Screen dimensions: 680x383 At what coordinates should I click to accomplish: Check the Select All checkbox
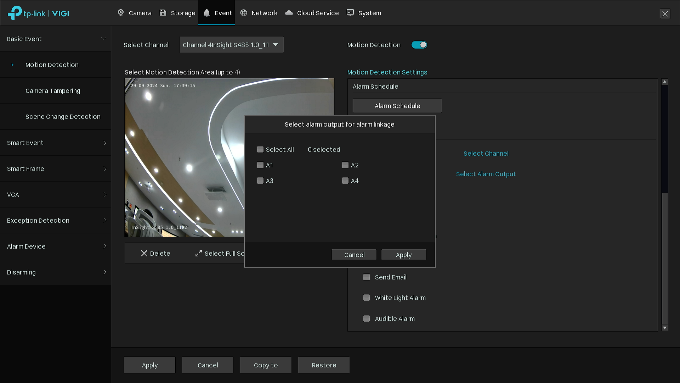tap(260, 149)
